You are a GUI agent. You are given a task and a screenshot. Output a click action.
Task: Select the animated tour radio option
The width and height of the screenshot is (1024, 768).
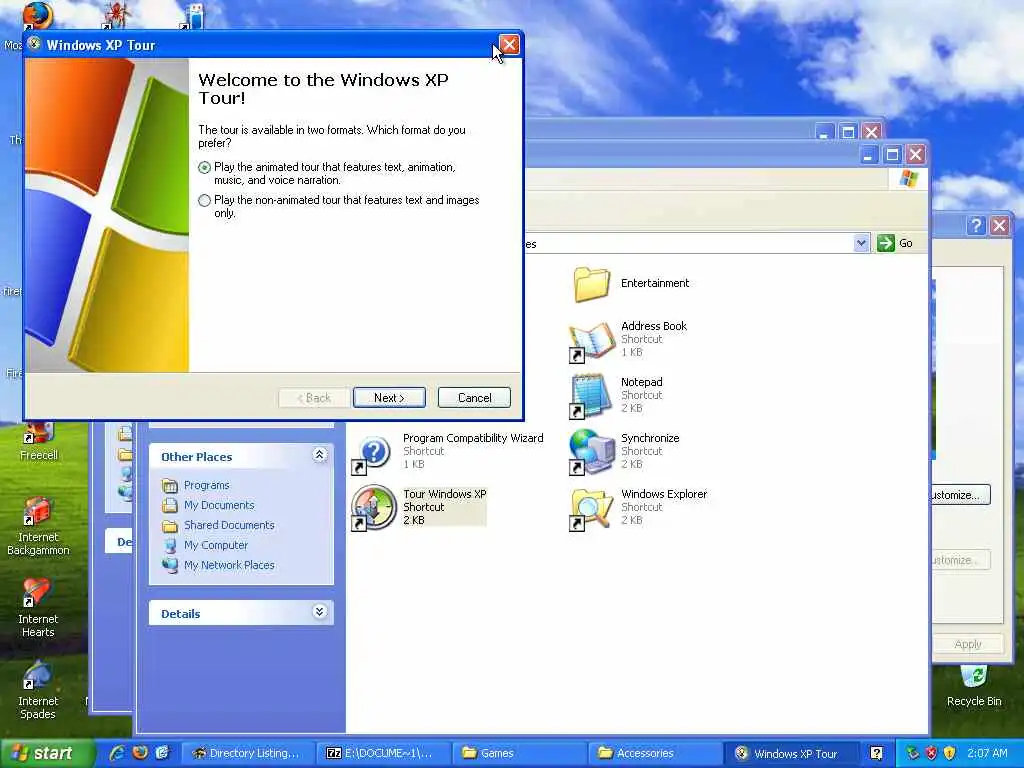click(204, 167)
